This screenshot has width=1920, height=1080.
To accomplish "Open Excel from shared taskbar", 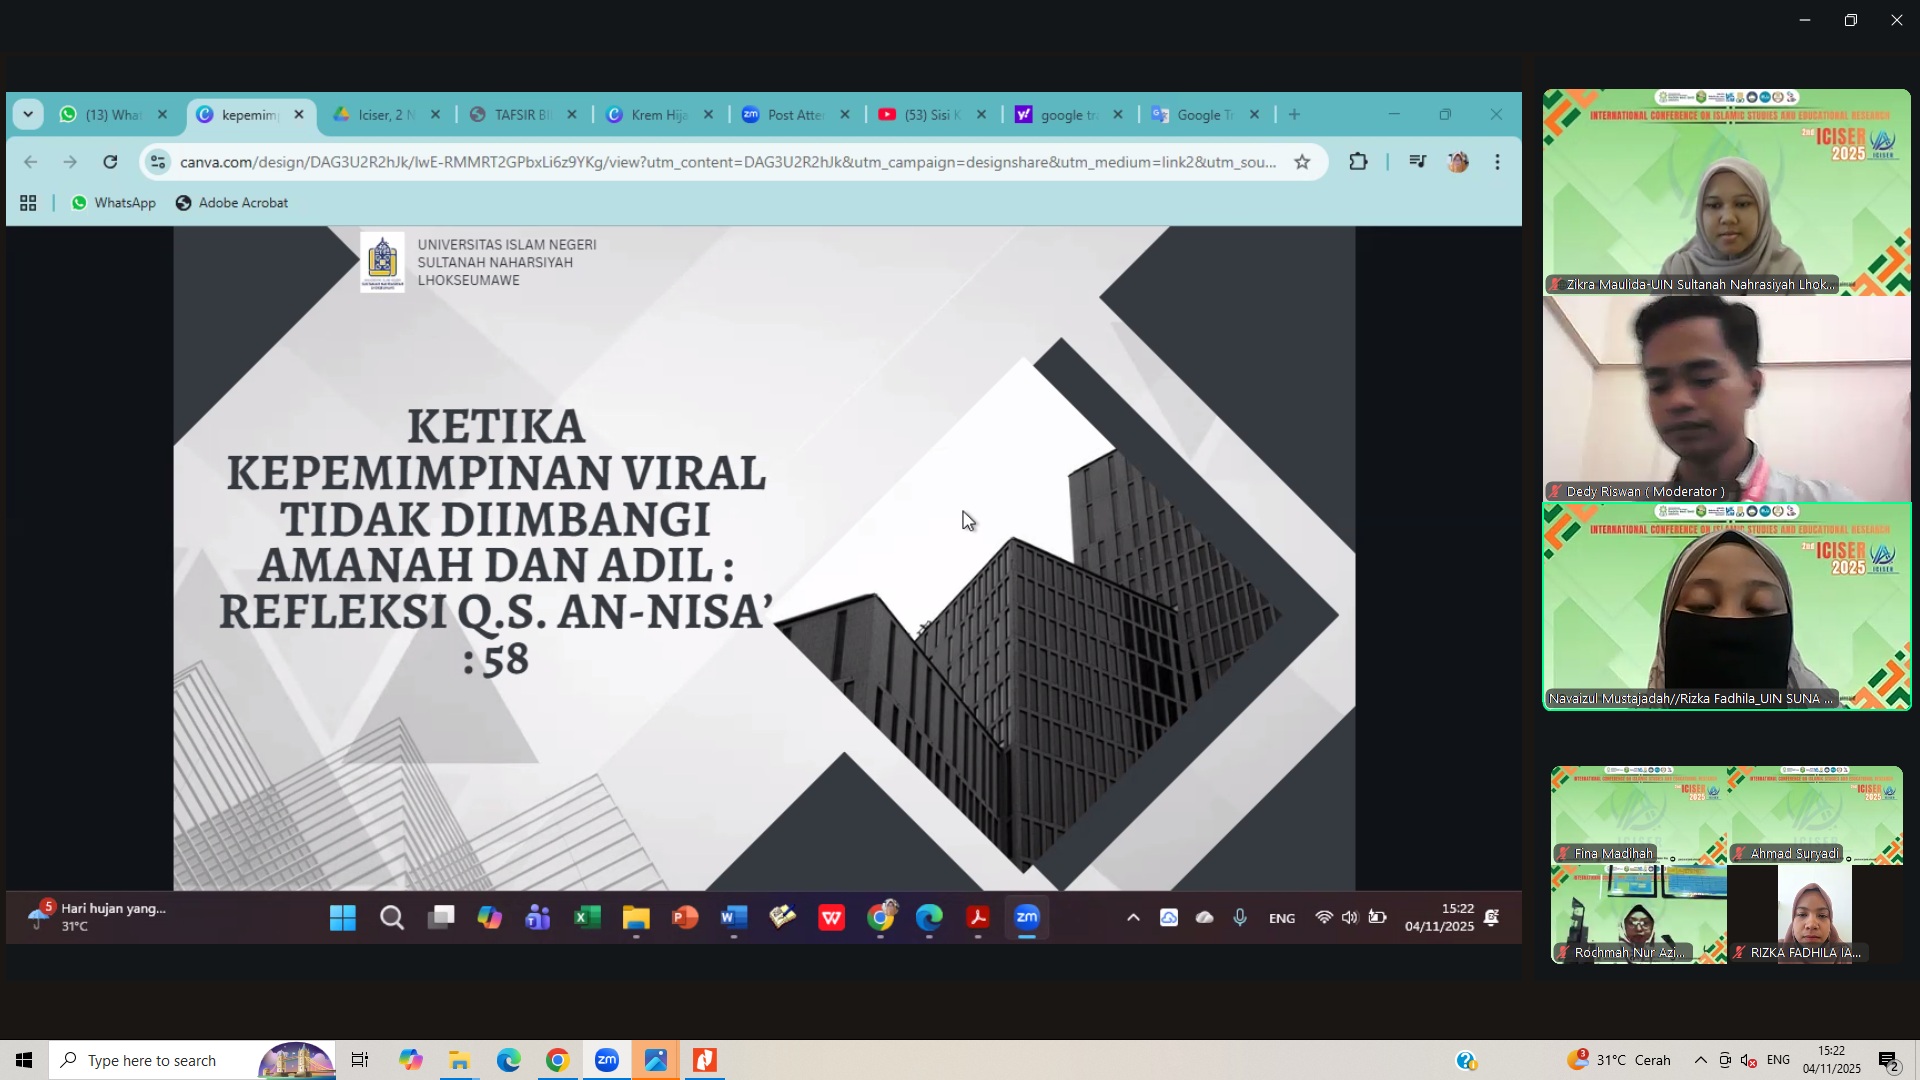I will point(587,918).
